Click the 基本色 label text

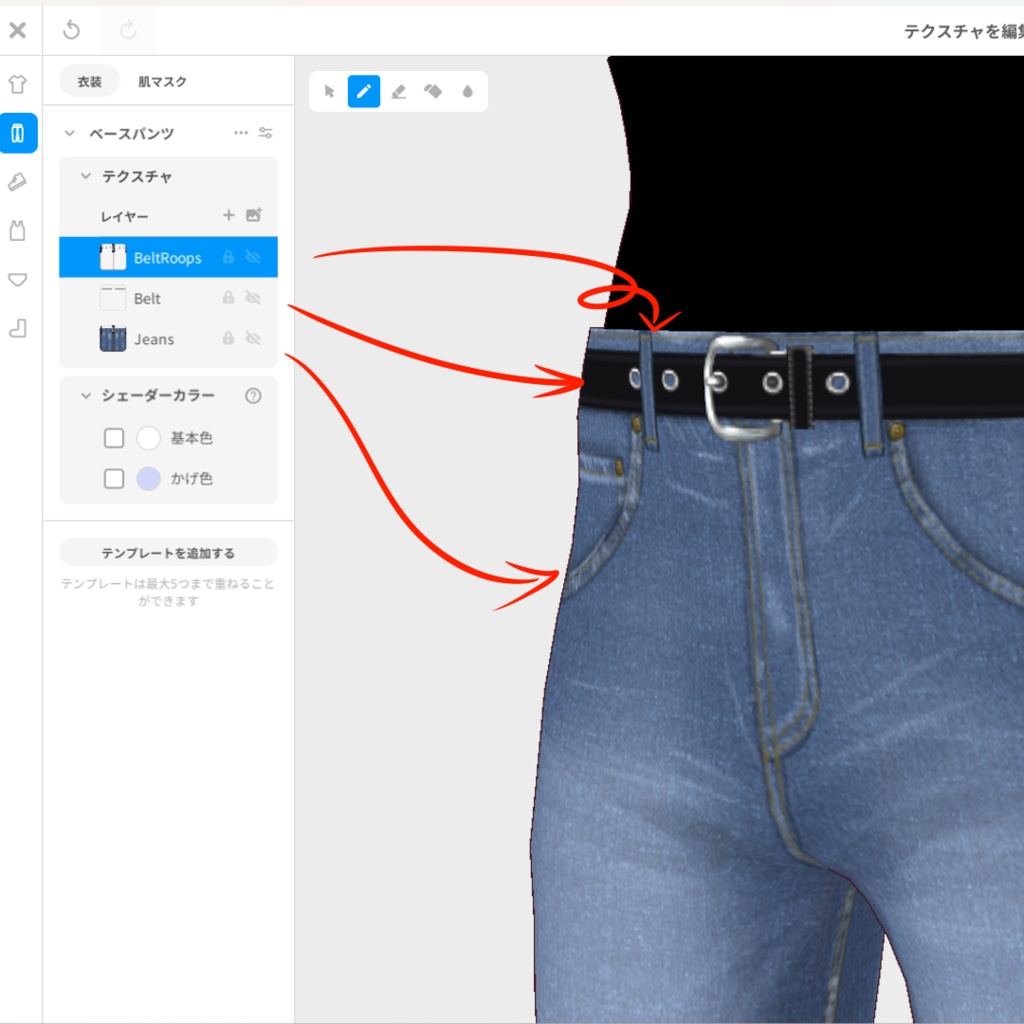tap(191, 438)
